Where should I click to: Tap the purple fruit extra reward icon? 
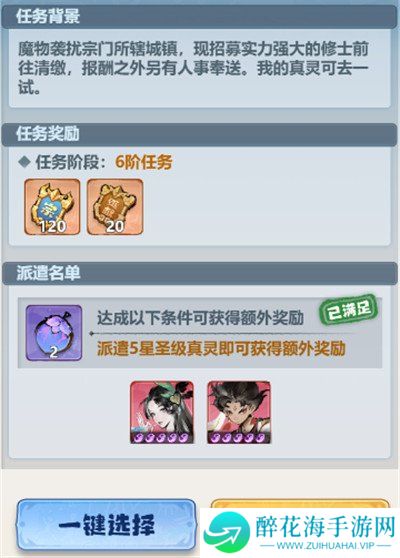[x=54, y=332]
